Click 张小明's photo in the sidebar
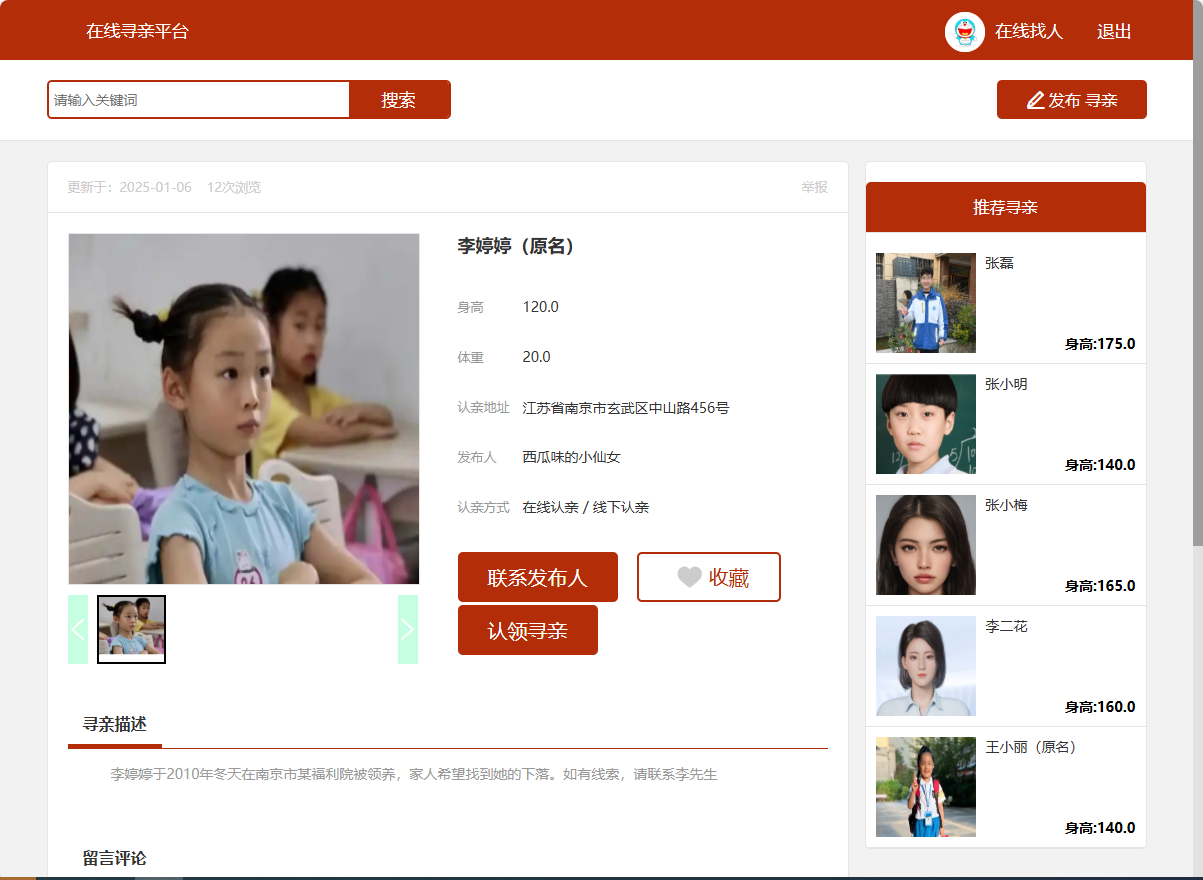Viewport: 1203px width, 880px height. pyautogui.click(x=925, y=423)
